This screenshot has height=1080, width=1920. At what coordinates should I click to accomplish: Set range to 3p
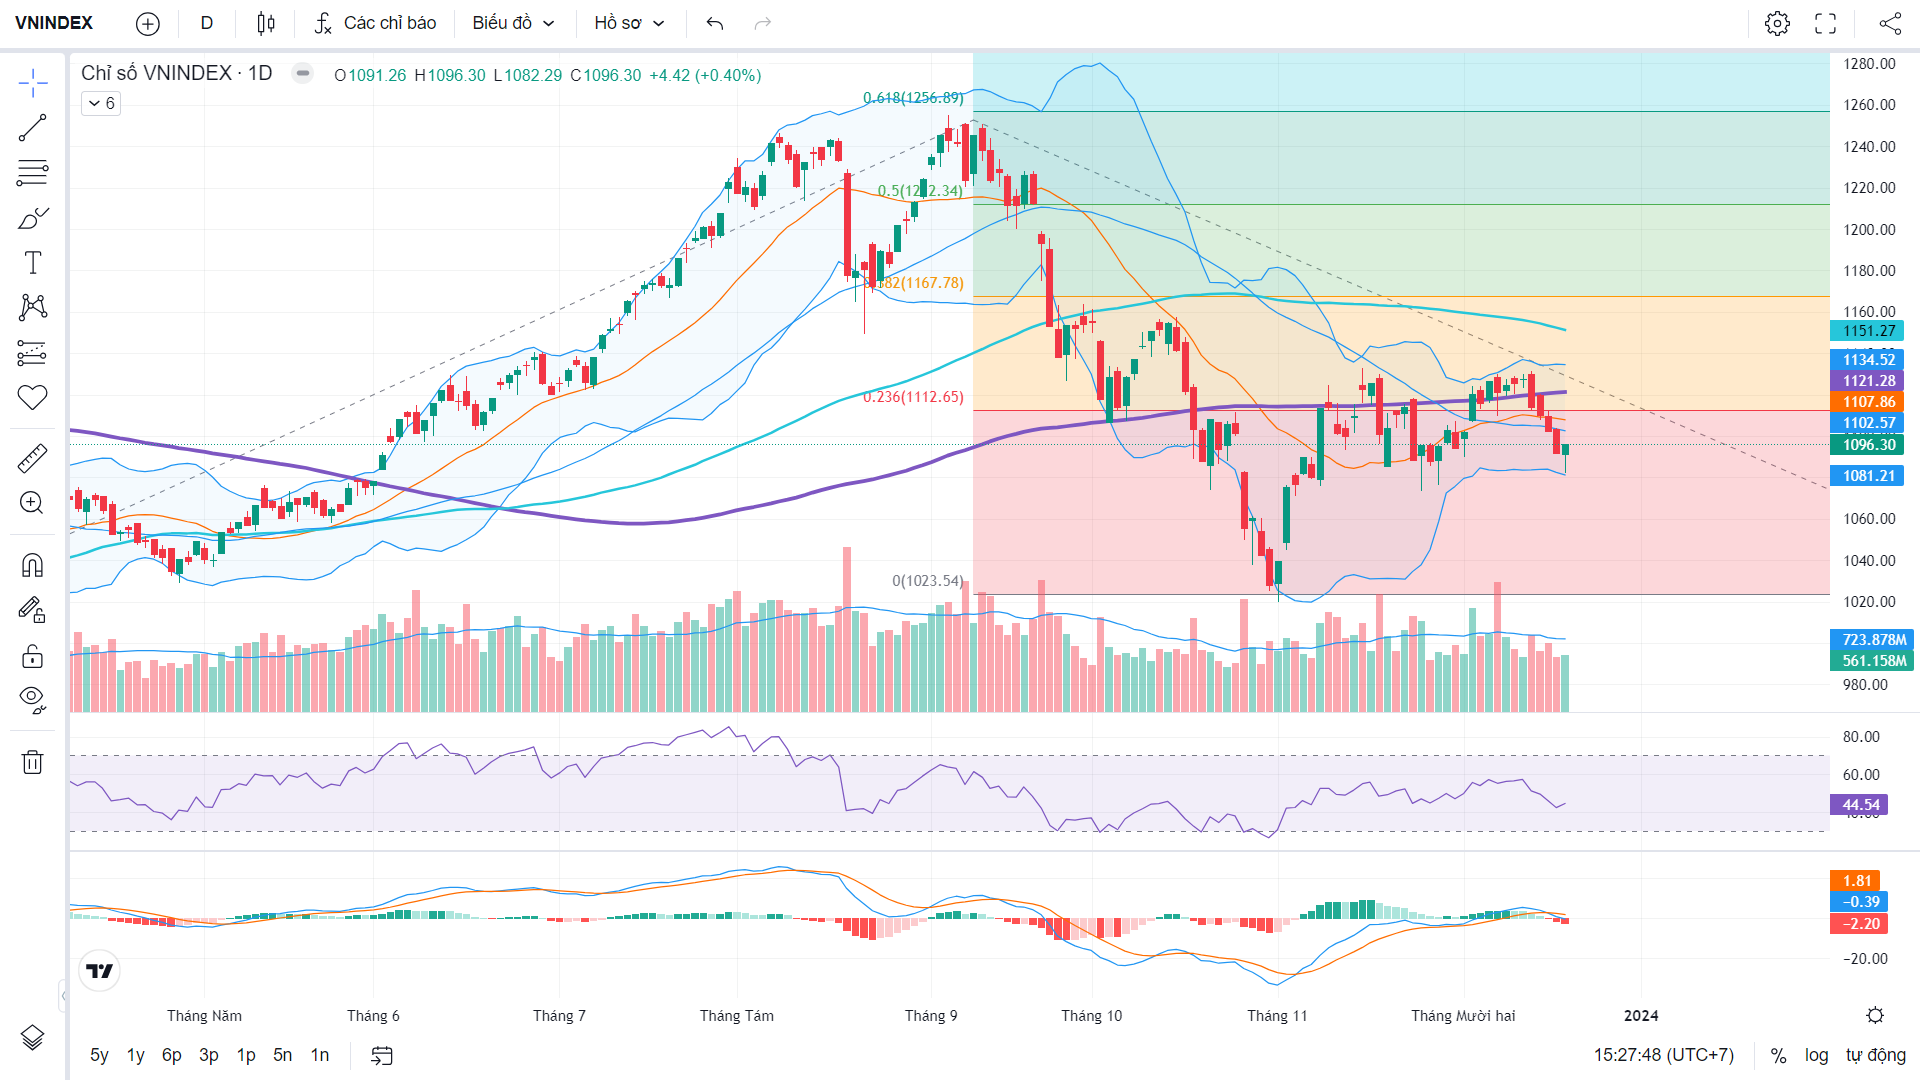[209, 1055]
